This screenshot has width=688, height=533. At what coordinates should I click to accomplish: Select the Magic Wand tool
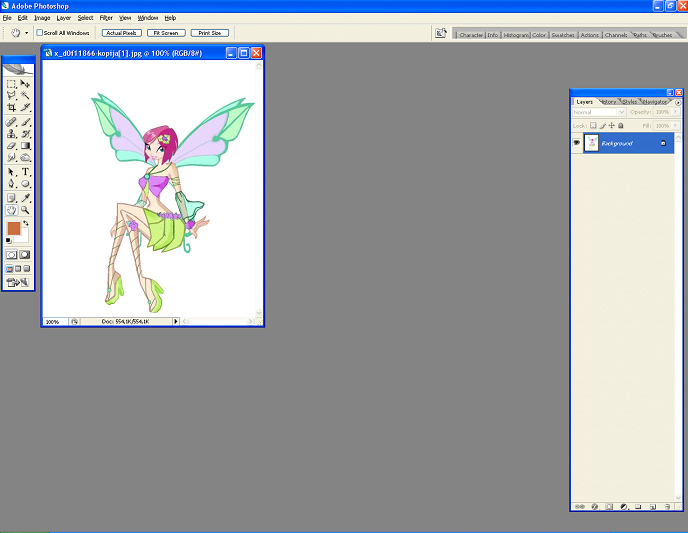[x=25, y=95]
